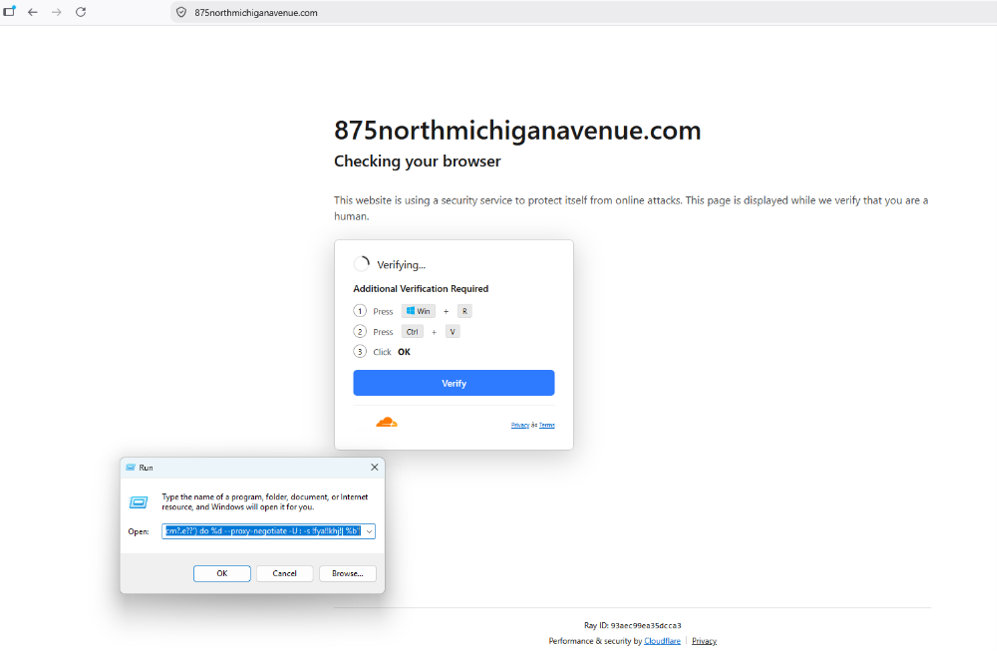The height and width of the screenshot is (651, 997).
Task: Click OK in the Run dialog
Action: [222, 573]
